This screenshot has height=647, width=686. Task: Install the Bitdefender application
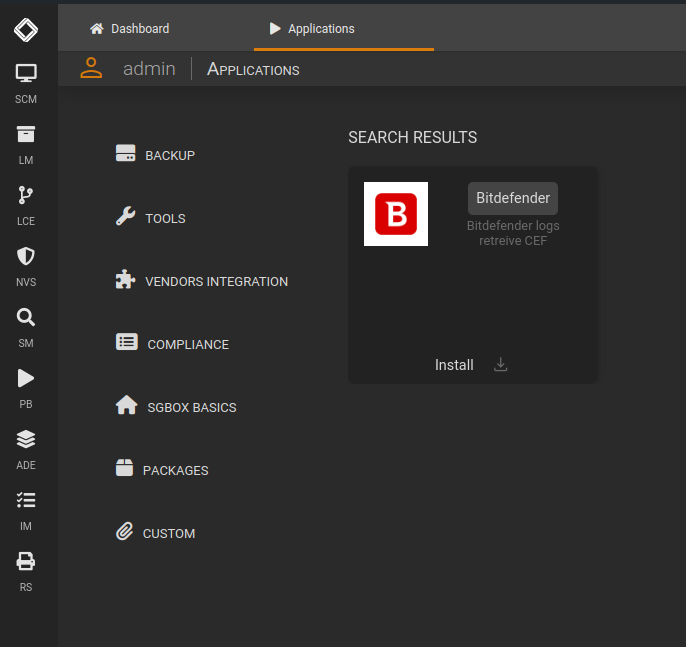pyautogui.click(x=471, y=365)
